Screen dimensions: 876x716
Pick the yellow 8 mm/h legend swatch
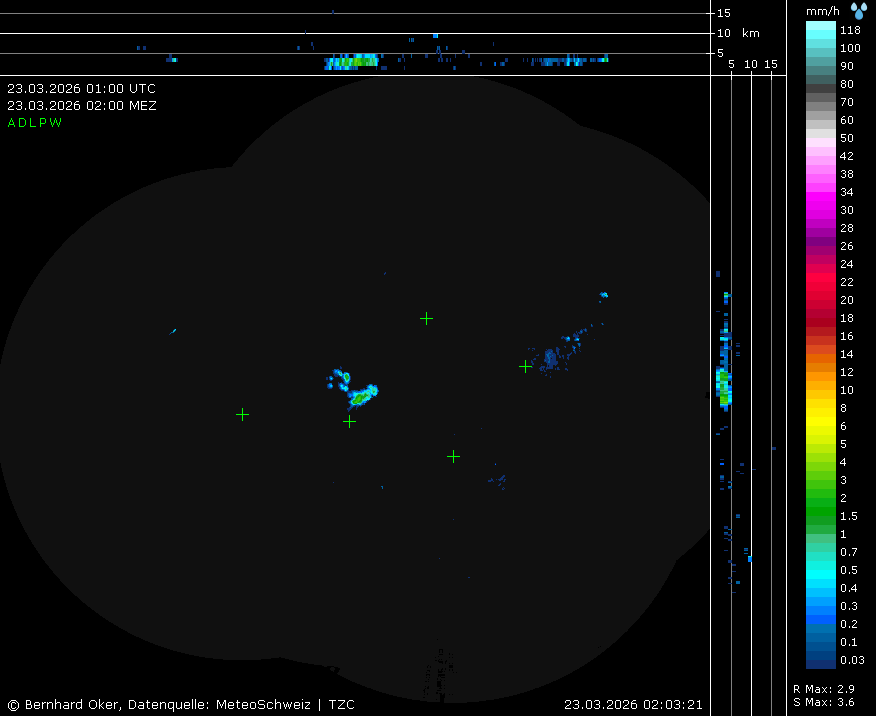pos(821,408)
